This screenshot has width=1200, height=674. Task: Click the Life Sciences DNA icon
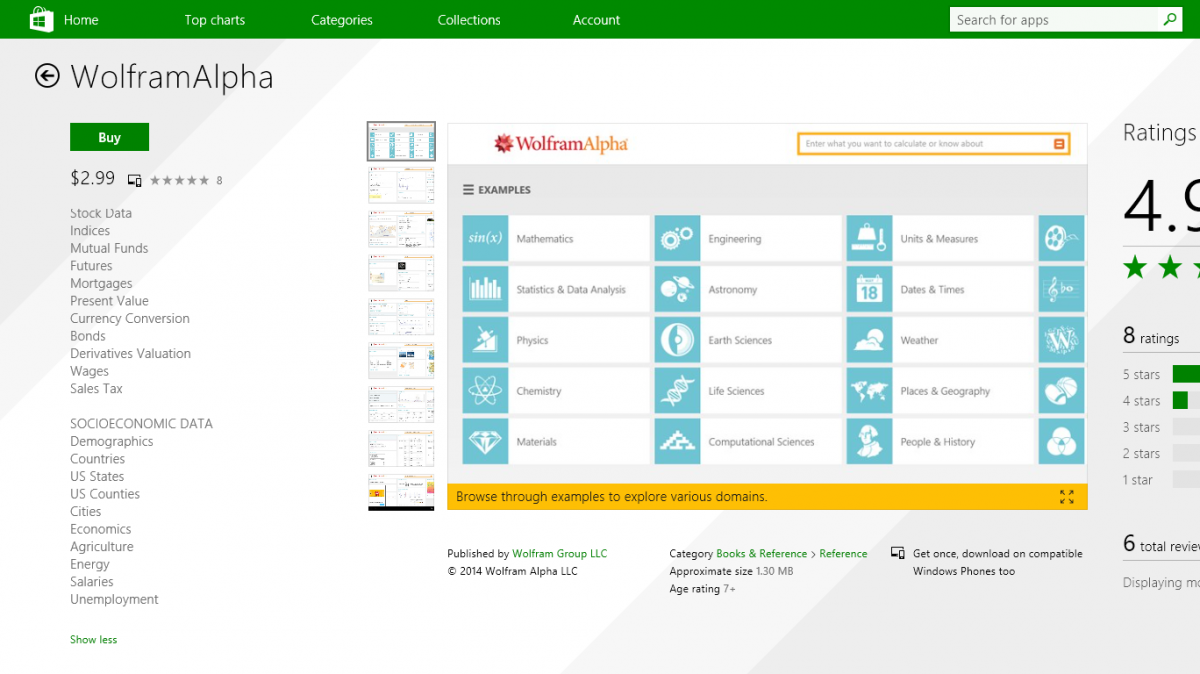[677, 391]
